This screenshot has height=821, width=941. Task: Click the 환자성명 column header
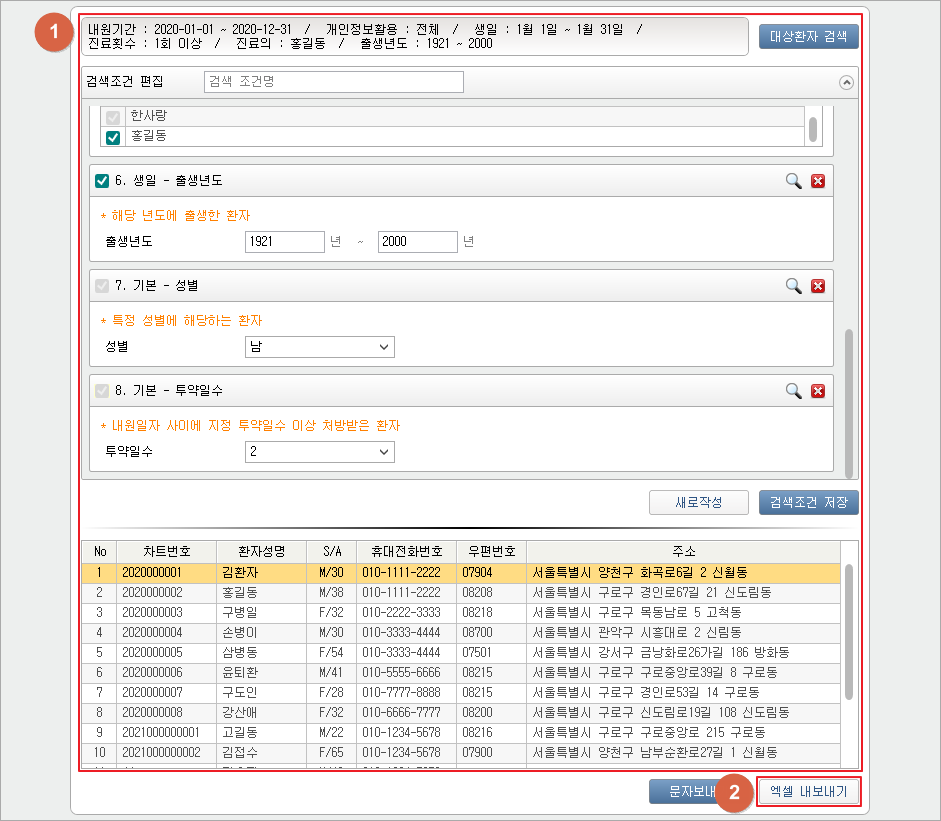pyautogui.click(x=255, y=551)
